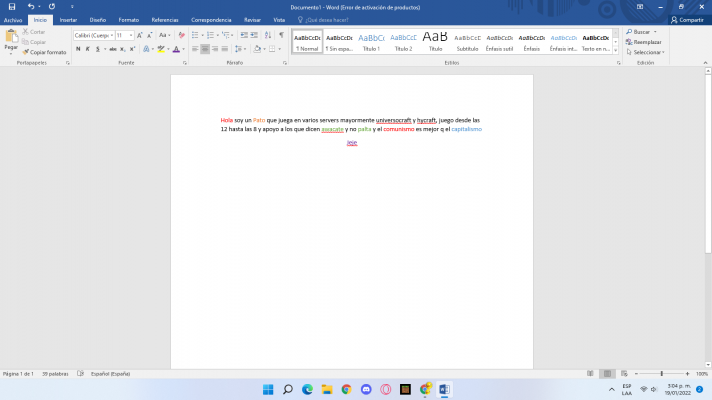
Task: Clear all formatting with eraser icon
Action: [x=181, y=35]
